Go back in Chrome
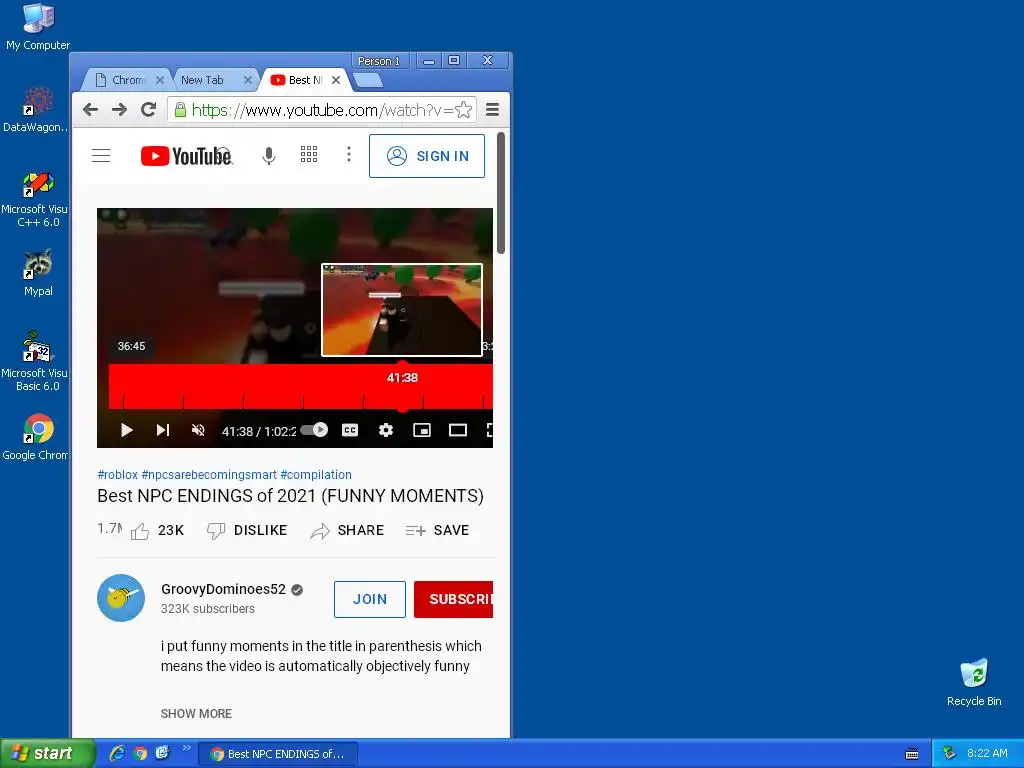Viewport: 1024px width, 768px height. click(x=90, y=110)
